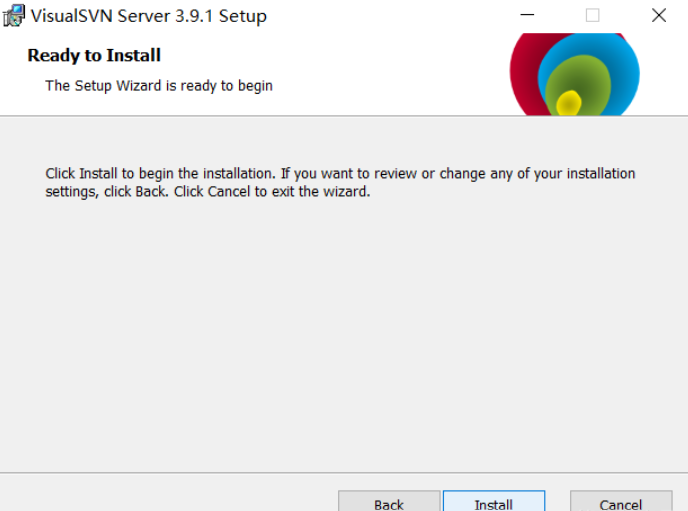This screenshot has width=688, height=511.
Task: Click the VisualSVN logo graphic
Action: [574, 74]
